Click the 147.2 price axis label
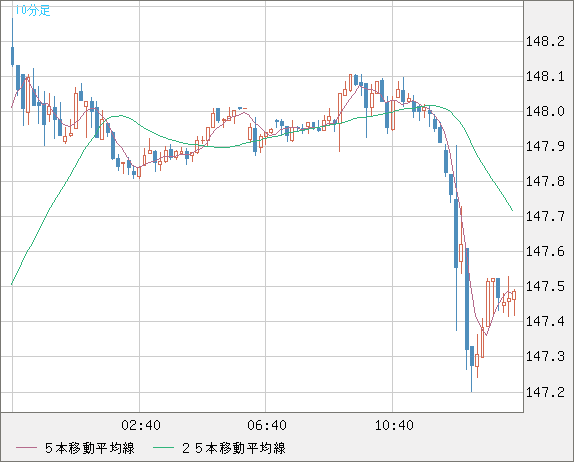This screenshot has height=462, width=574. 545,392
